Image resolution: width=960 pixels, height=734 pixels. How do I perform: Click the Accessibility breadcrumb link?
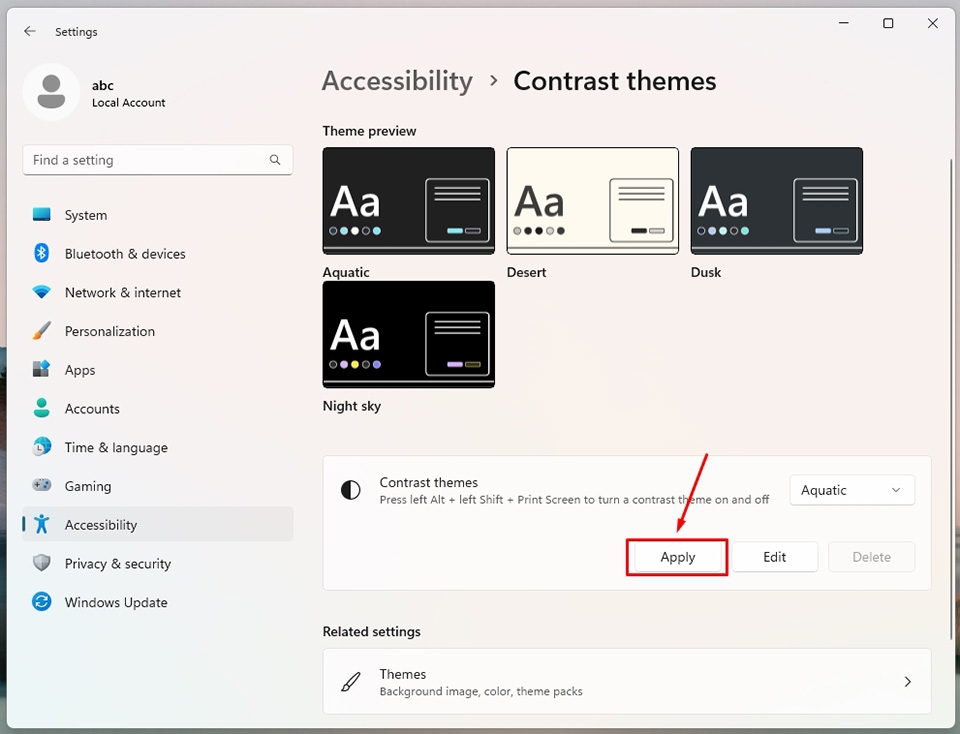coord(397,81)
